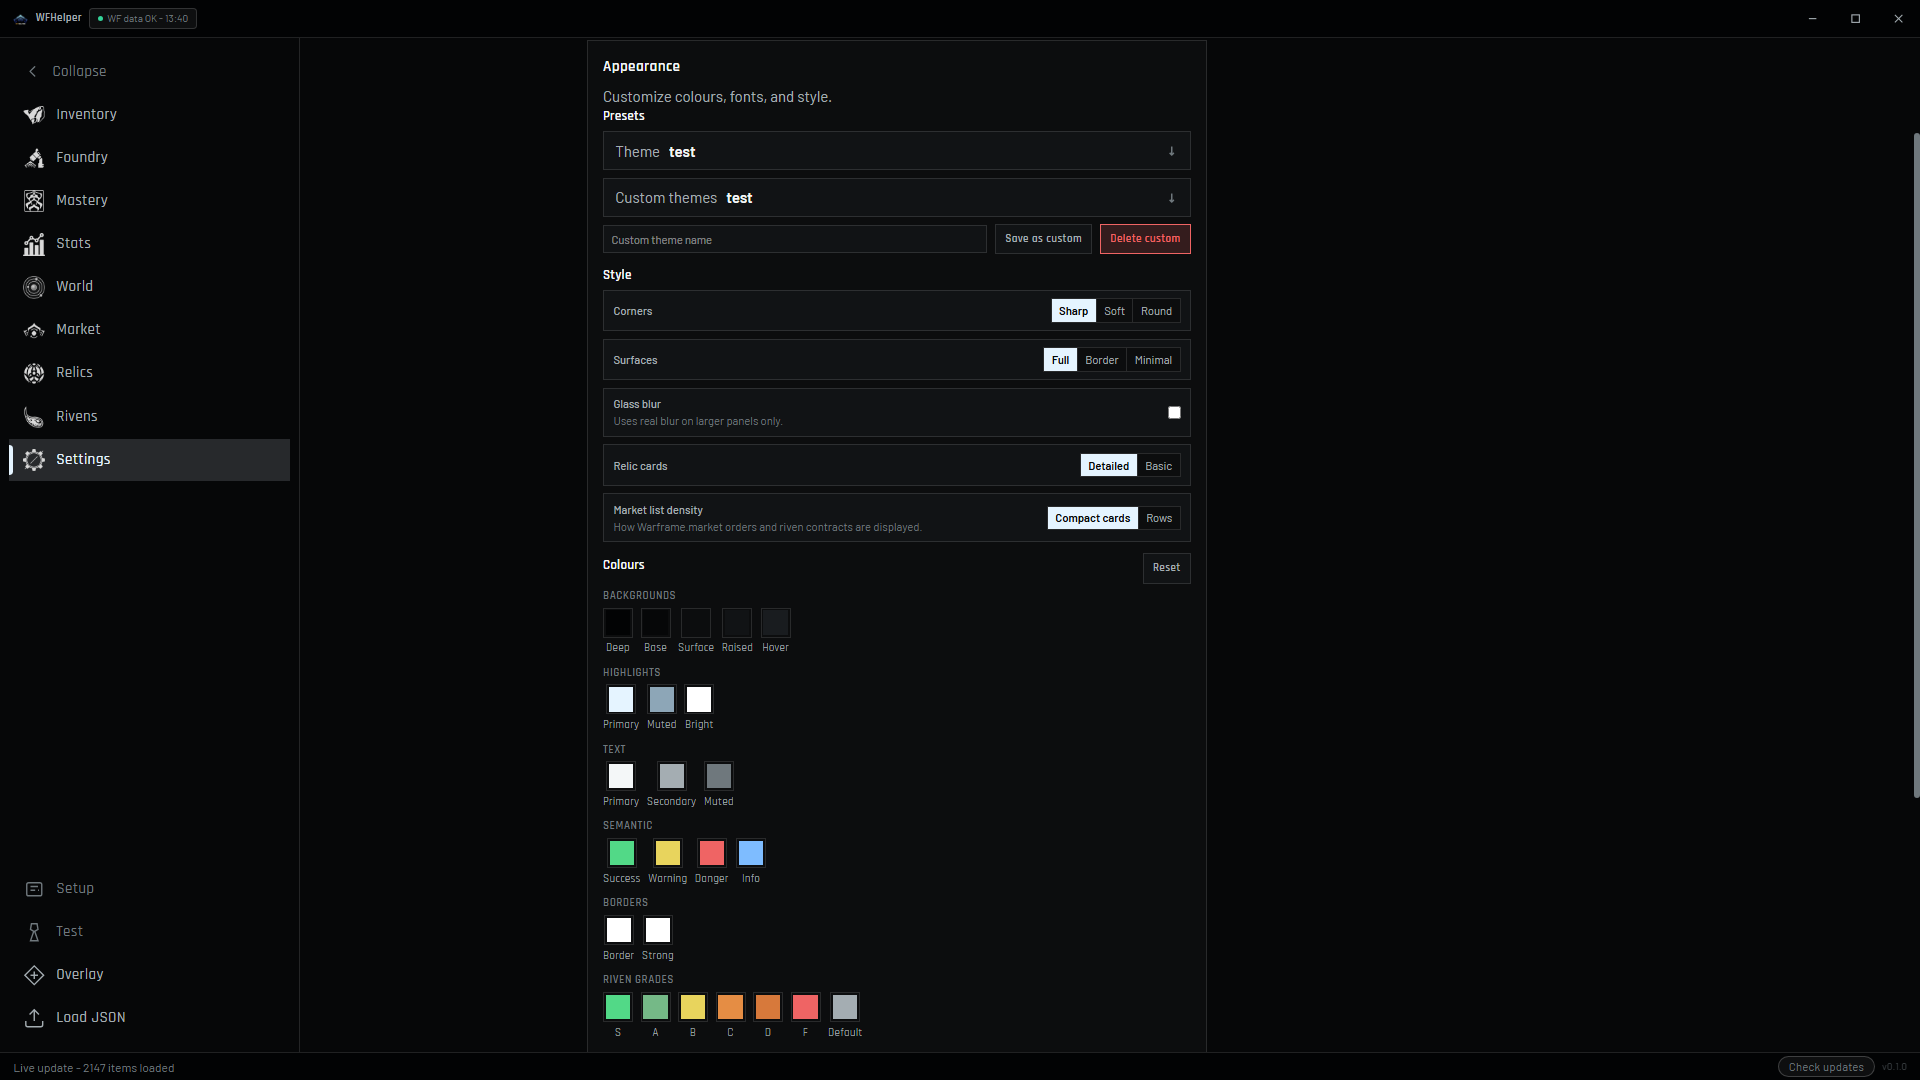Set Surfaces to Full
This screenshot has height=1080, width=1920.
pos(1060,360)
